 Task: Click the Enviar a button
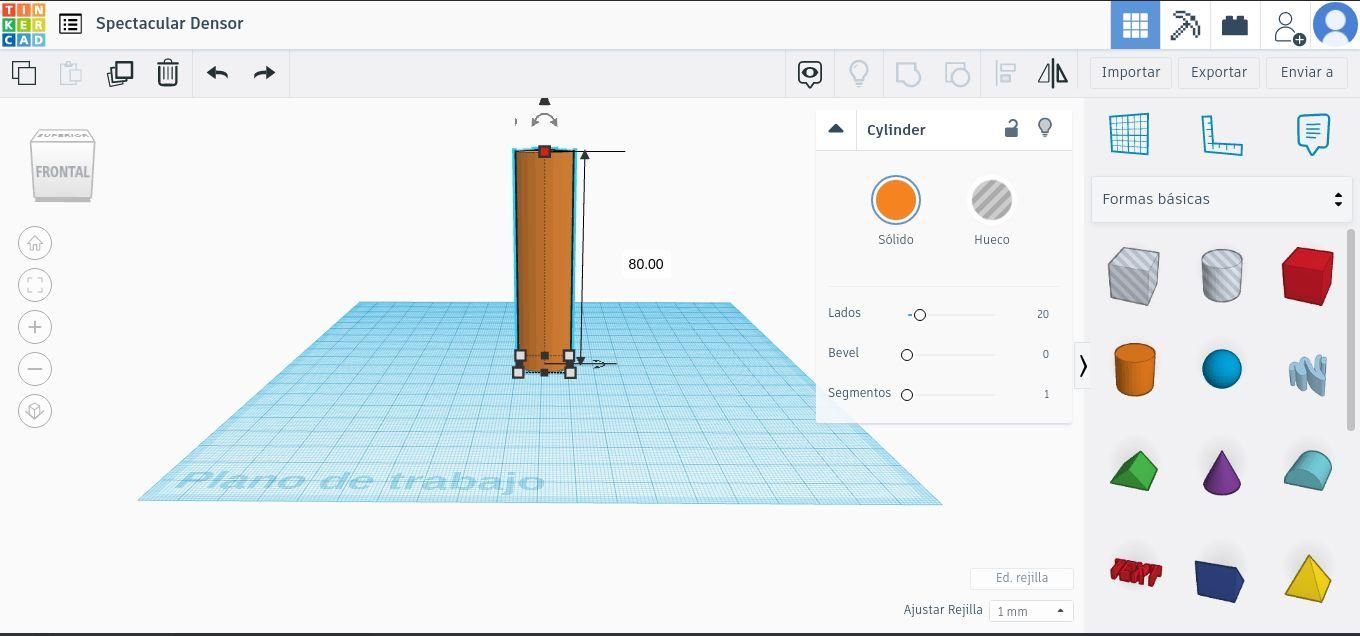1307,72
